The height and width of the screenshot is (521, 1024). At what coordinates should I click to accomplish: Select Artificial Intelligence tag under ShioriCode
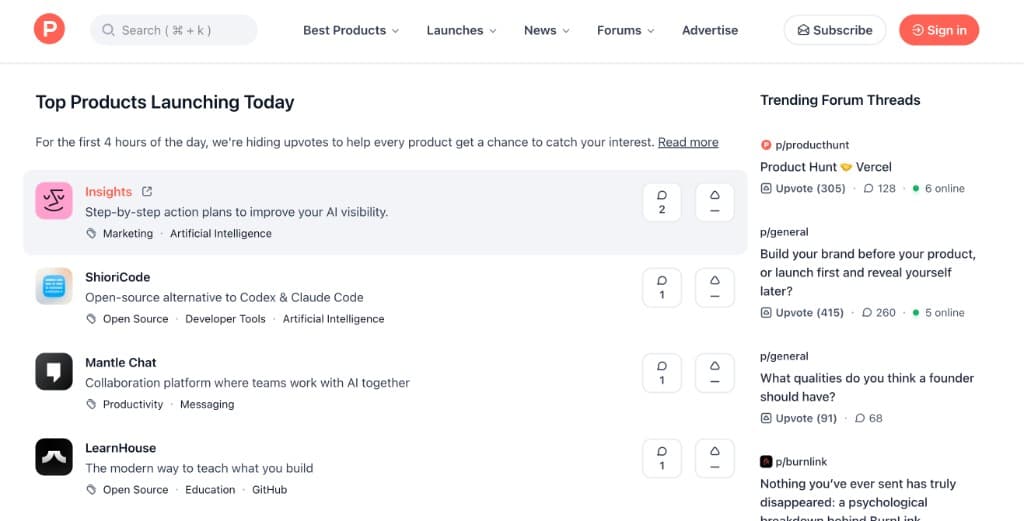pos(333,319)
